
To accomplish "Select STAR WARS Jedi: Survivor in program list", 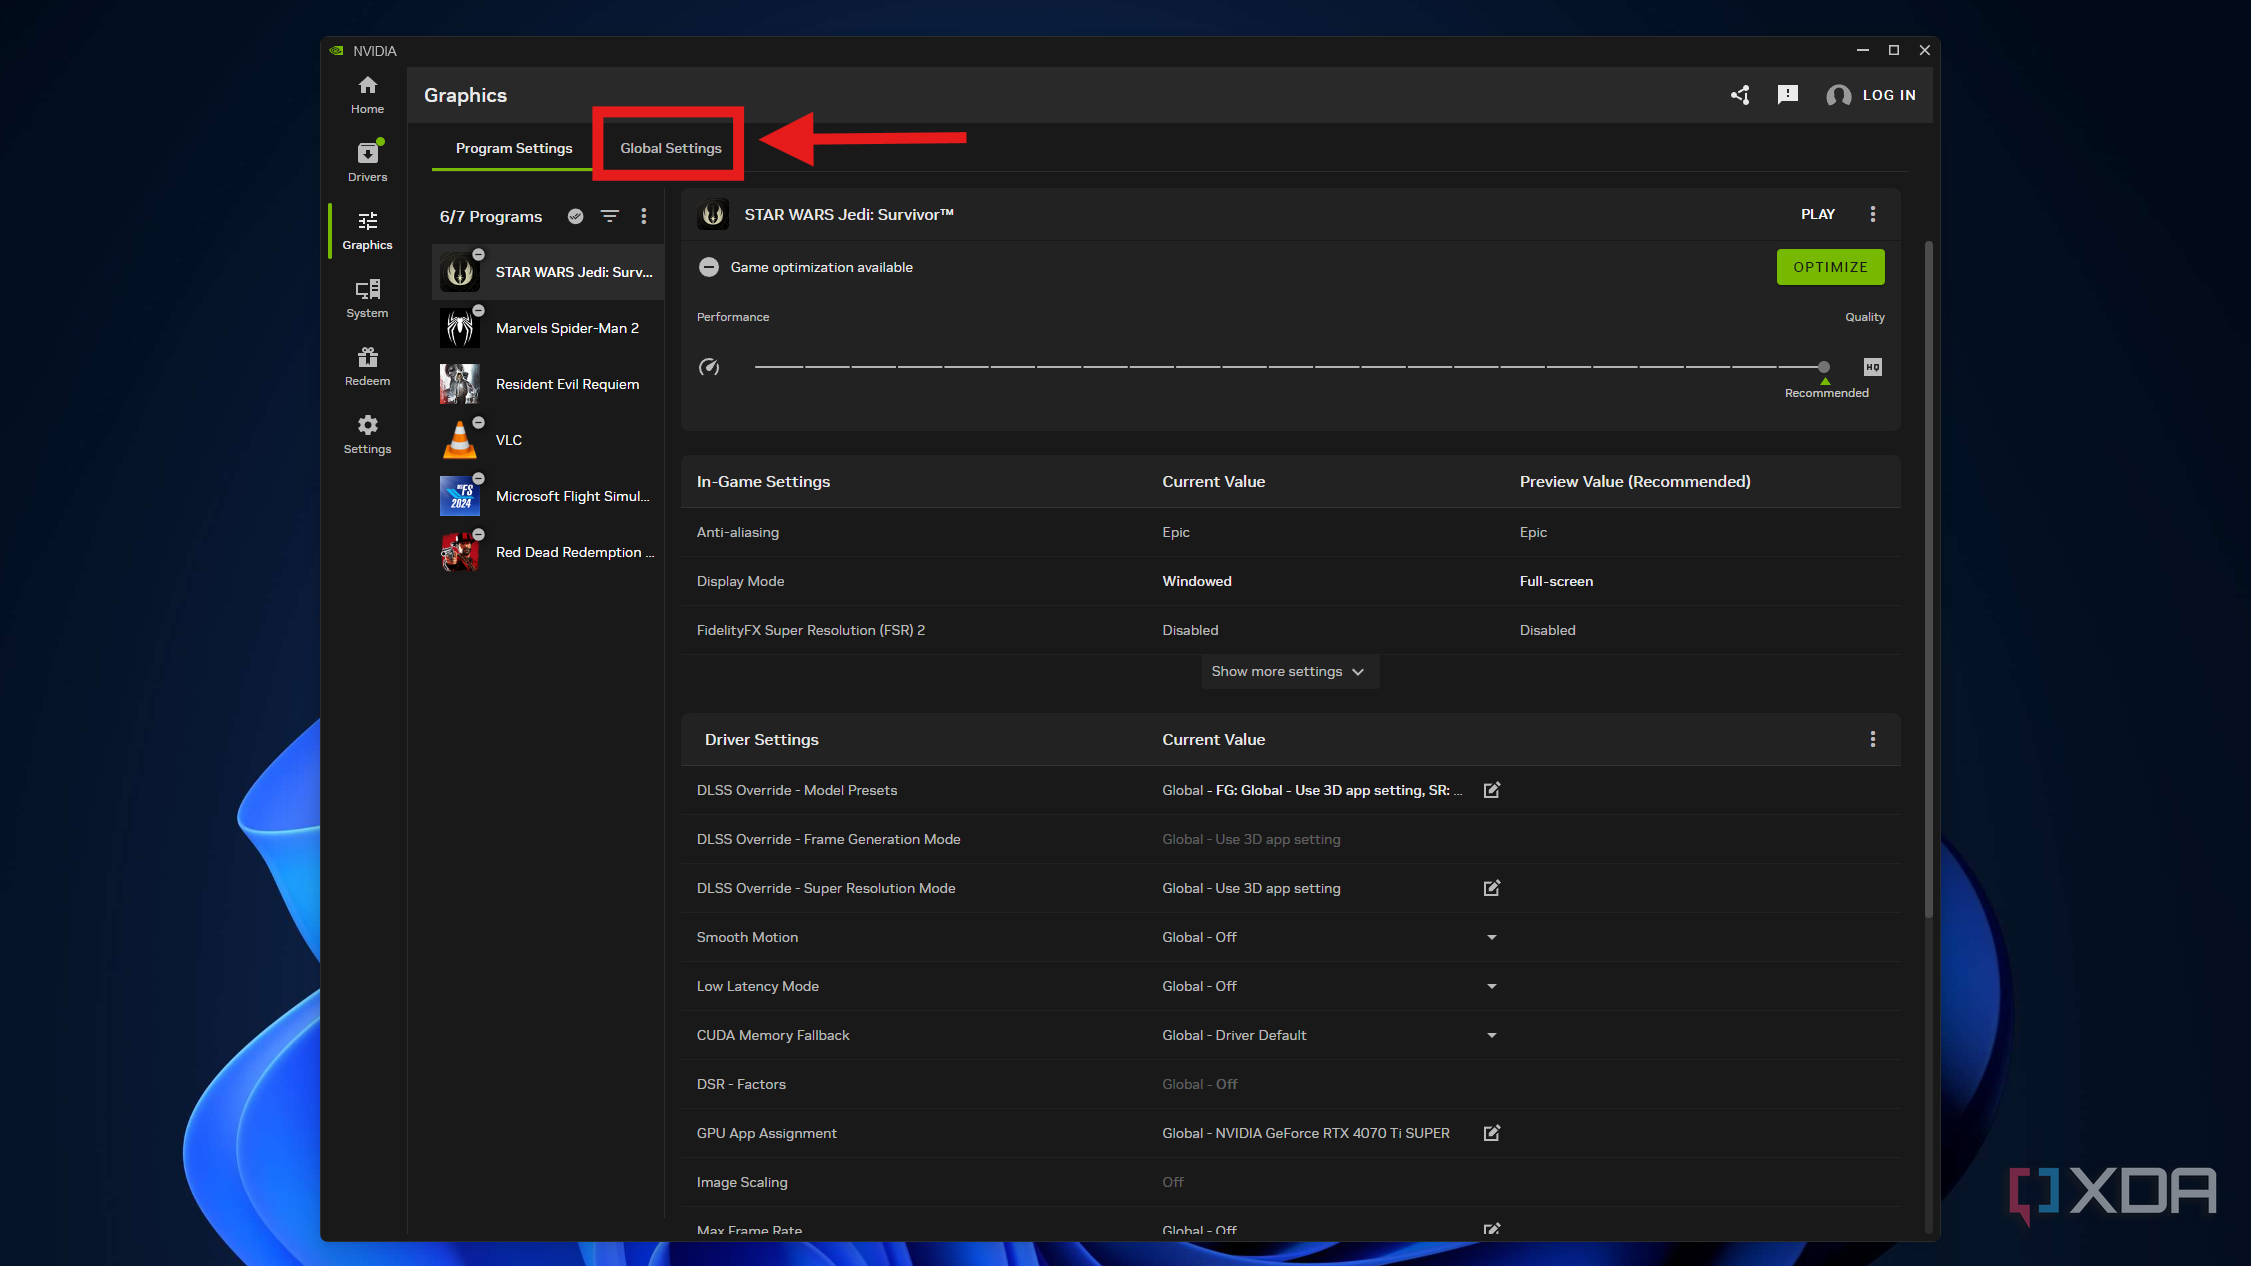I will pos(548,272).
